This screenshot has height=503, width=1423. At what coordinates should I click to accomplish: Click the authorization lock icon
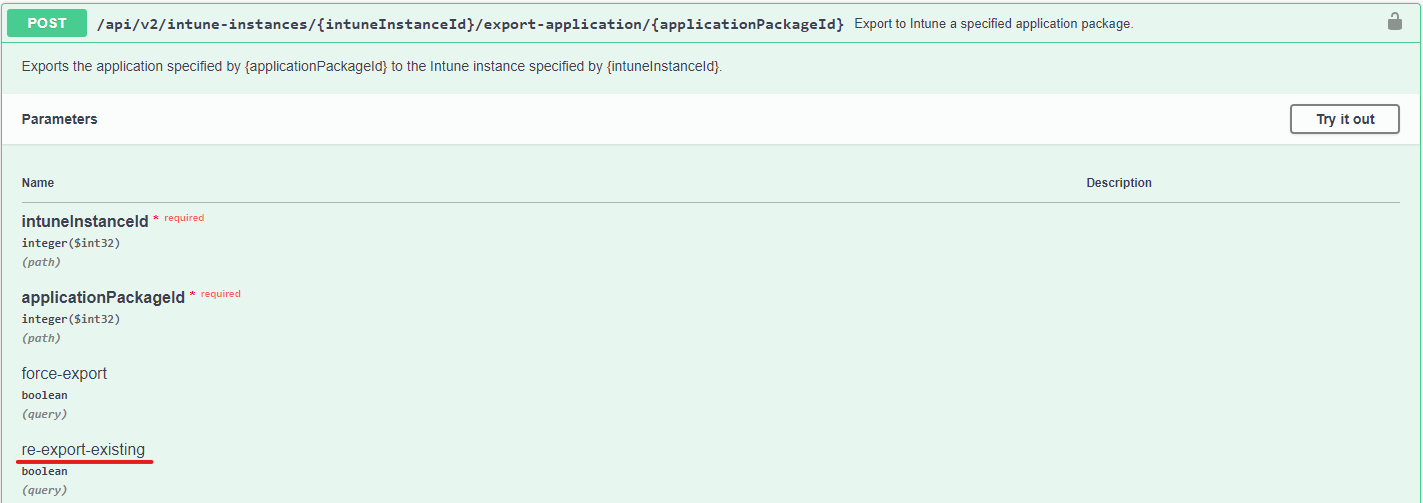(x=1394, y=22)
